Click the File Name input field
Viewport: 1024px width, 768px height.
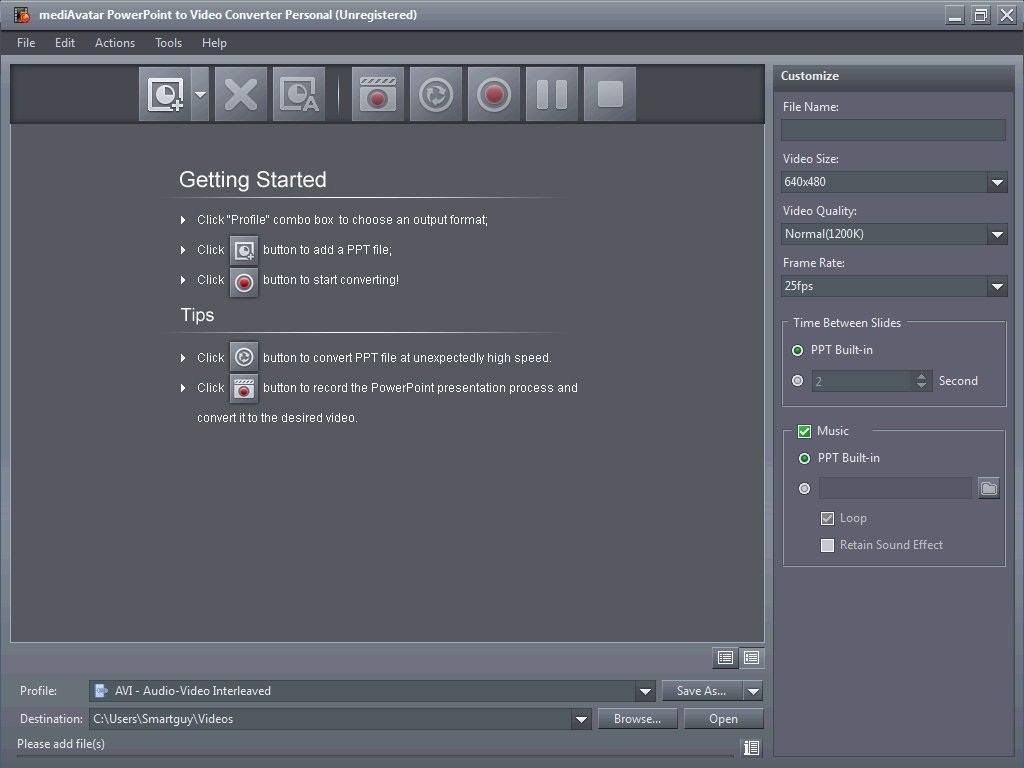coord(893,130)
